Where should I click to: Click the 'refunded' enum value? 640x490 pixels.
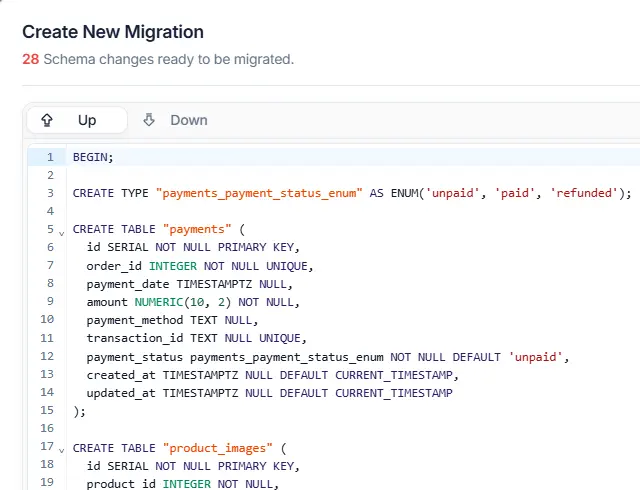[x=584, y=193]
